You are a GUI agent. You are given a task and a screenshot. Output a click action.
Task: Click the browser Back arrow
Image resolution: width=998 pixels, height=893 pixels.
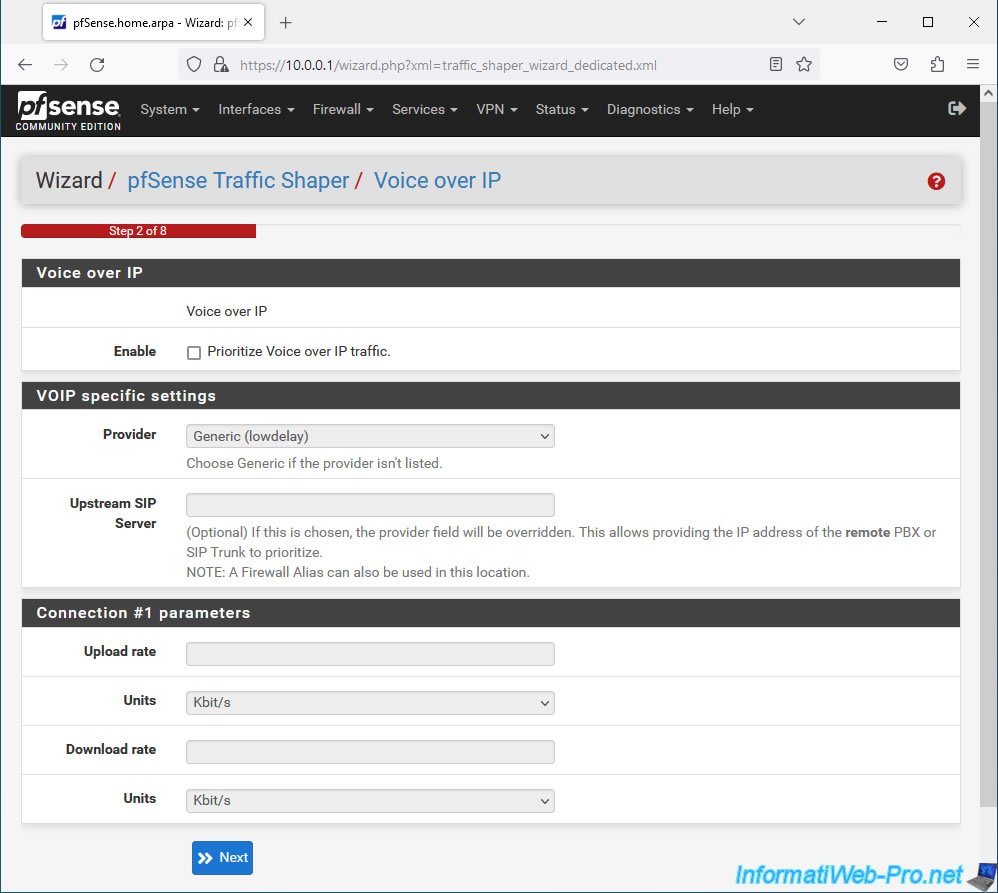pyautogui.click(x=25, y=64)
